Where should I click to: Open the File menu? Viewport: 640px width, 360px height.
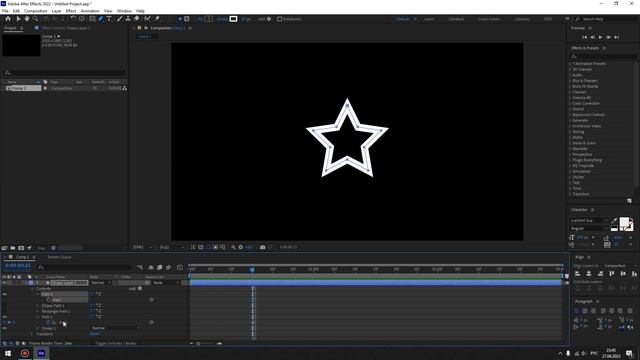coord(5,11)
